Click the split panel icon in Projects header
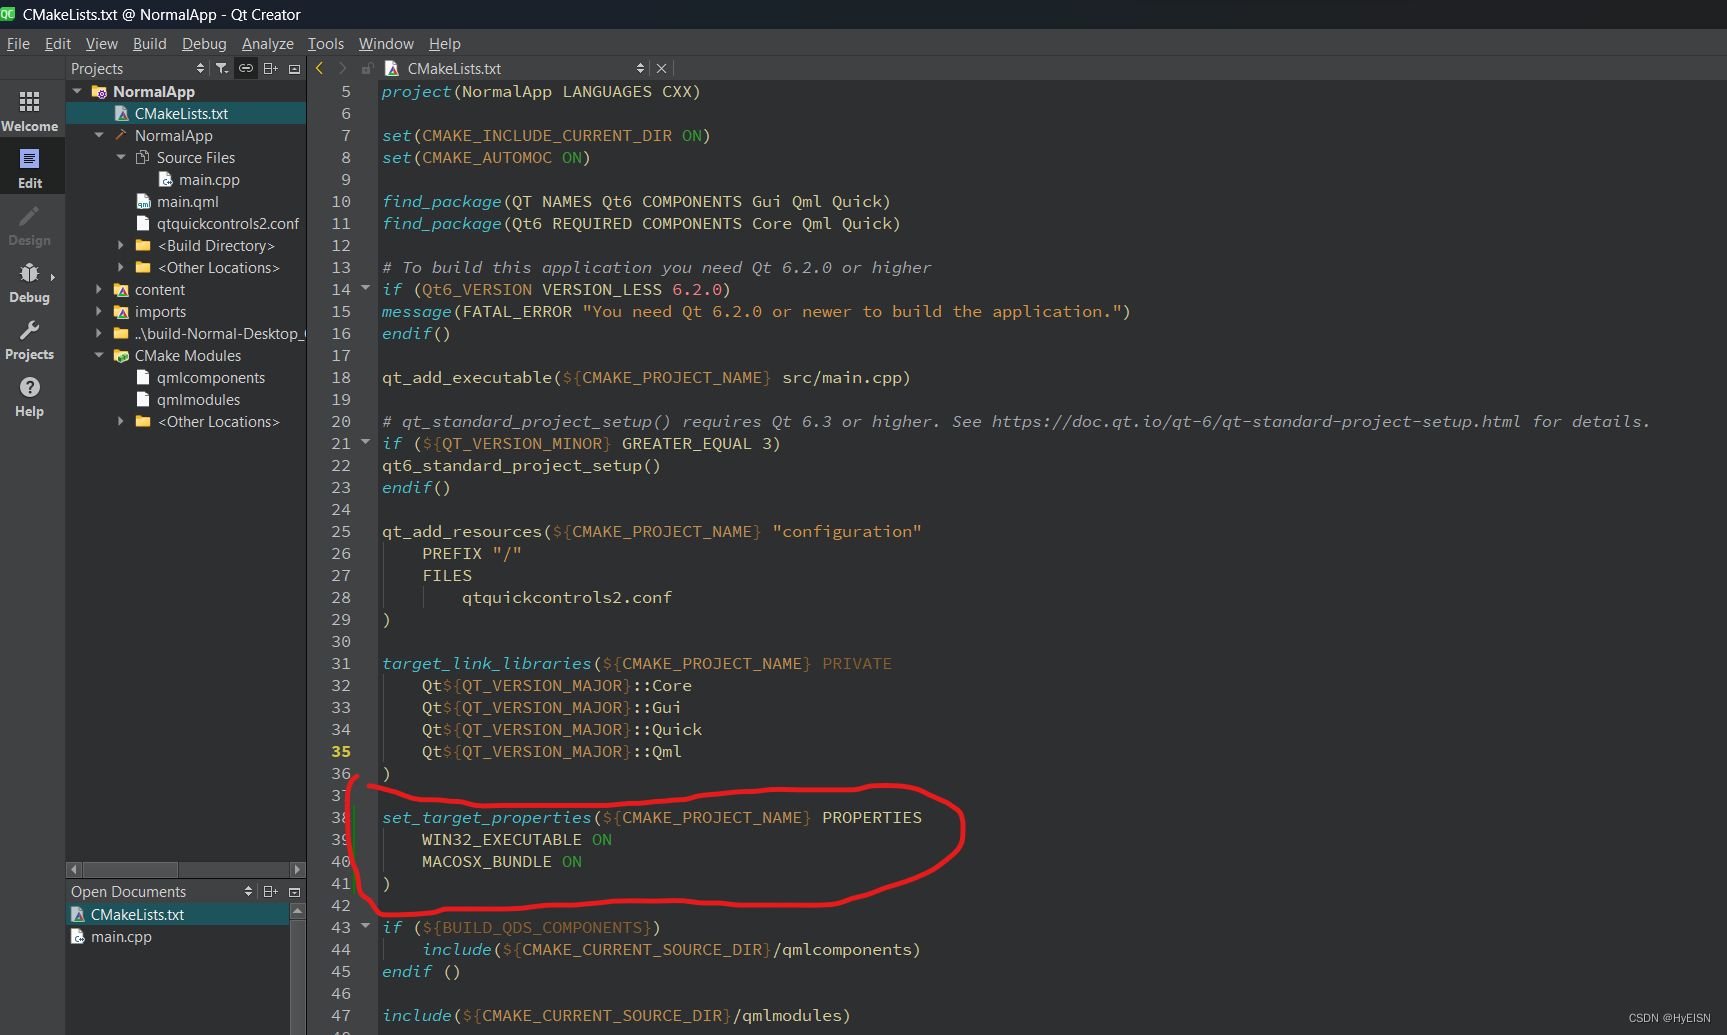Screen dimensions: 1727x1035 270,68
